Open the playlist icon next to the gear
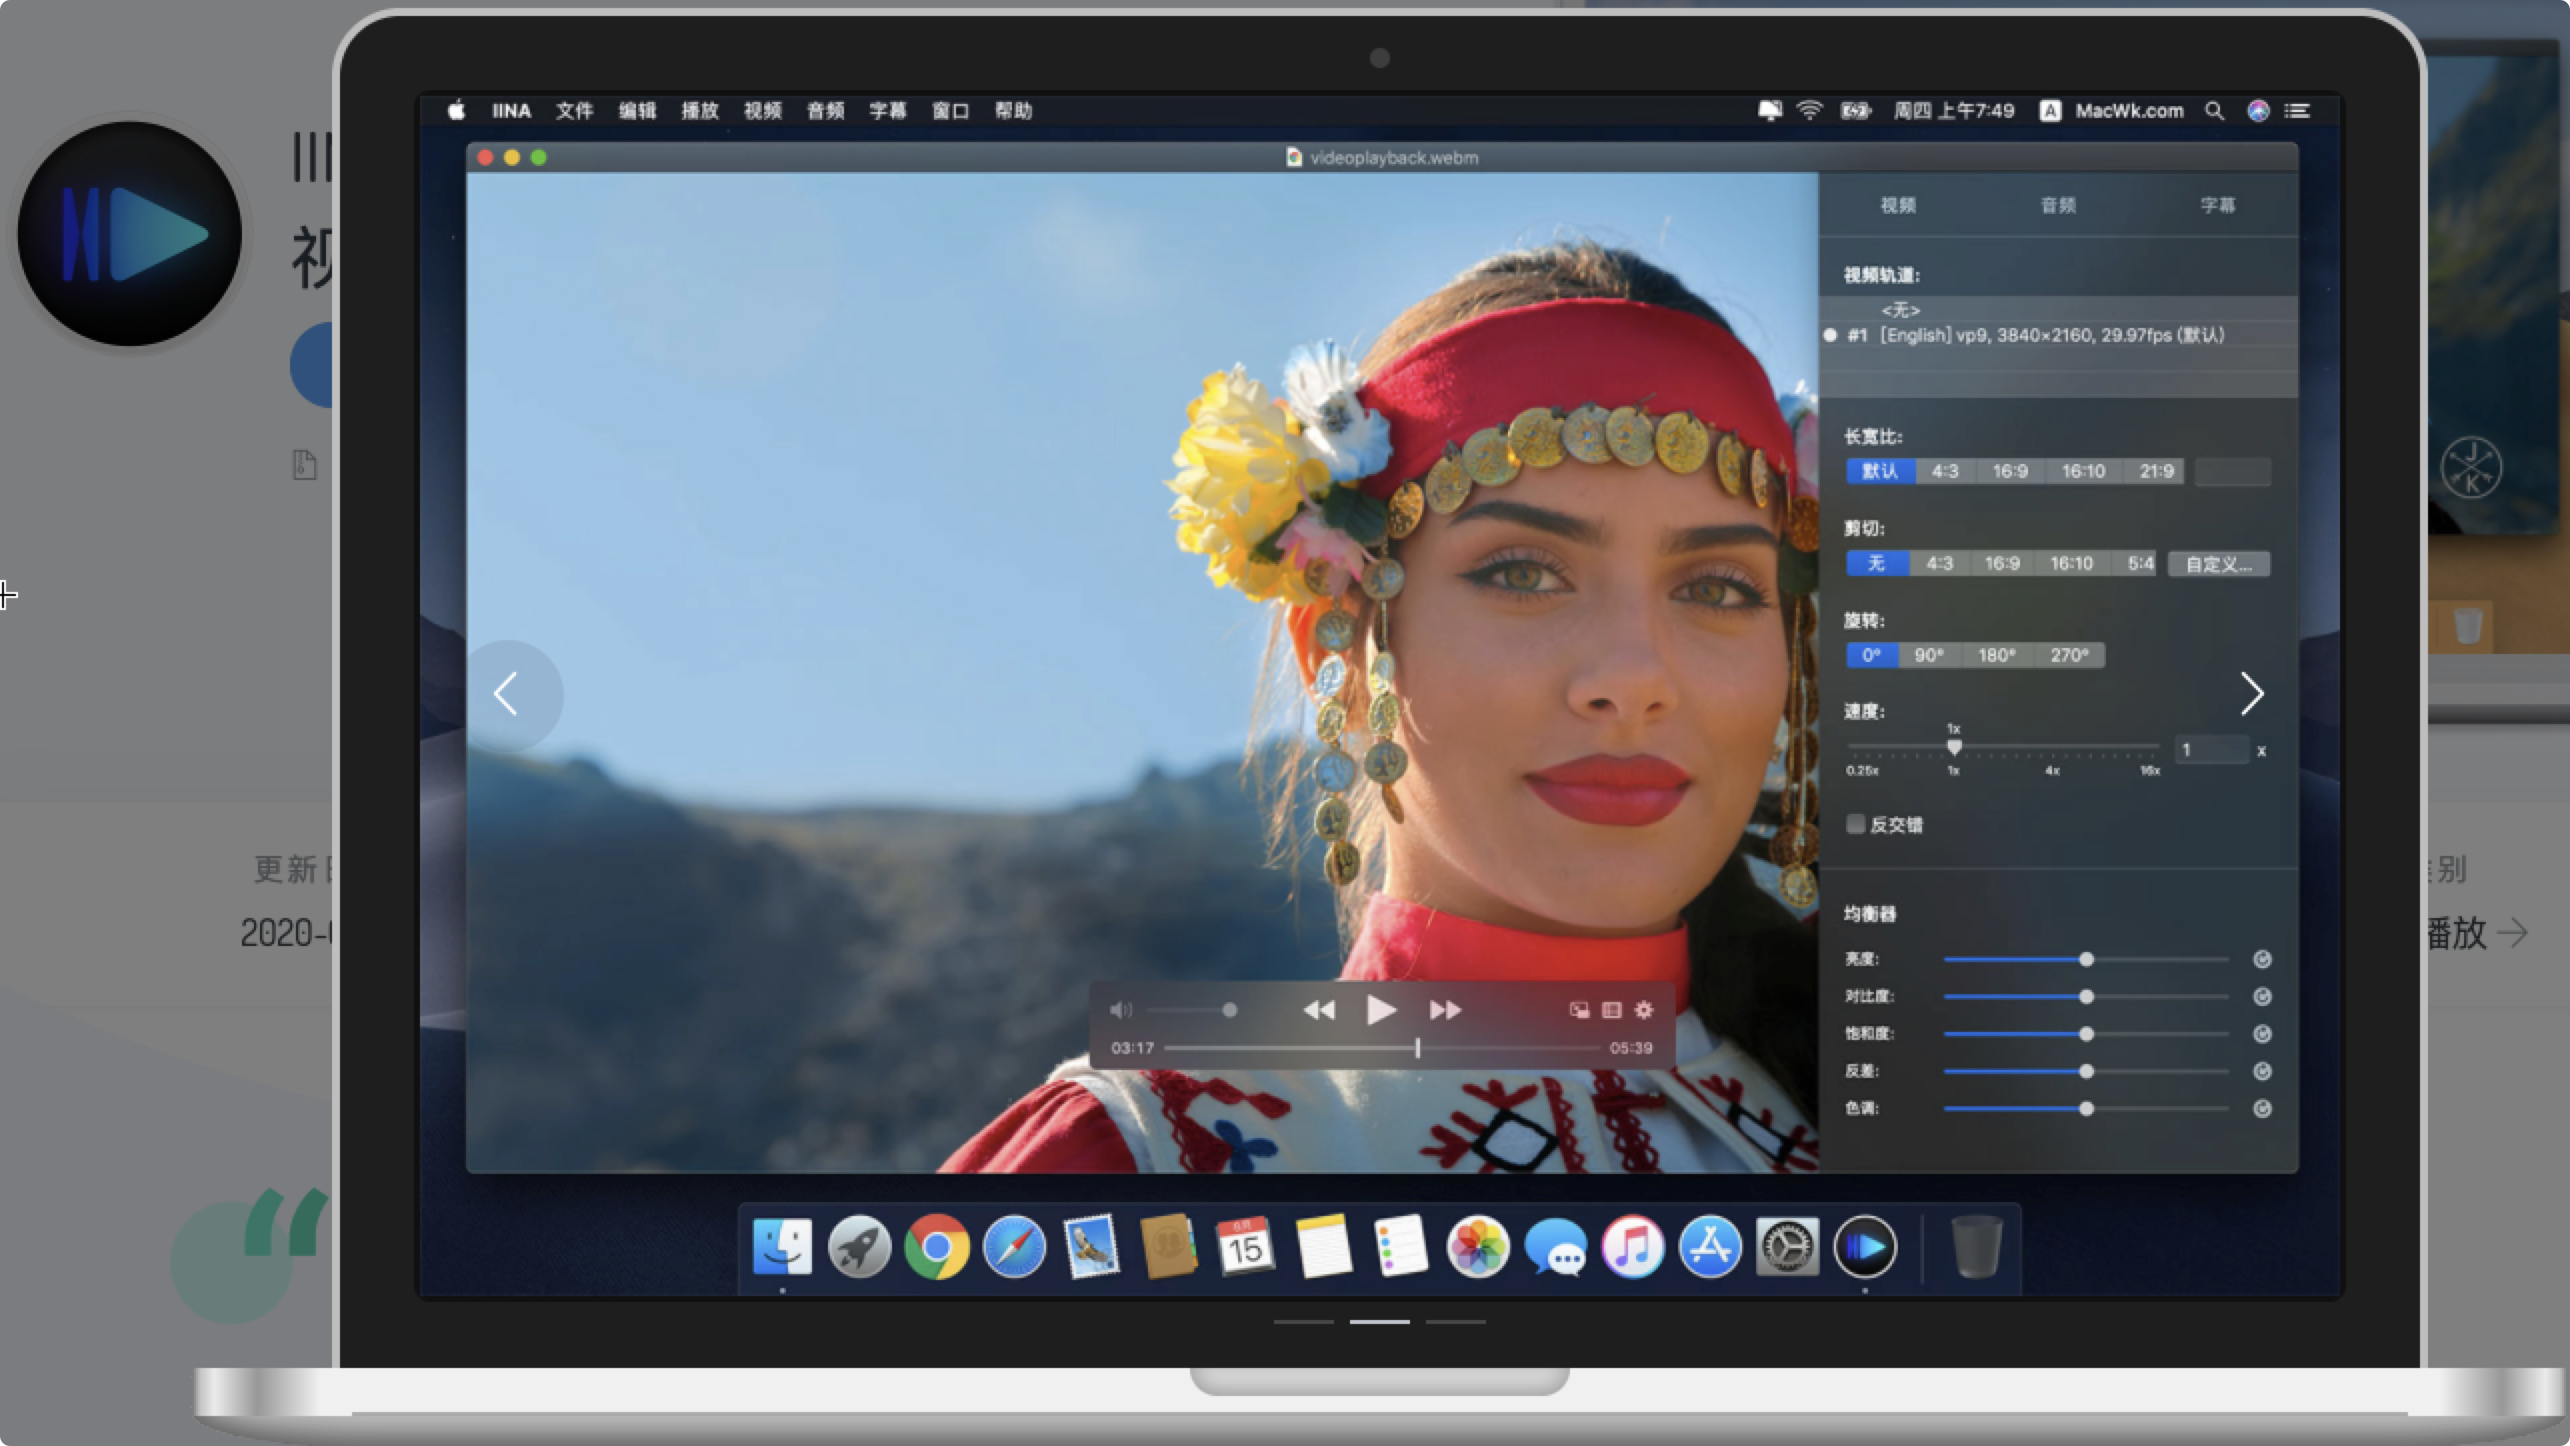Viewport: 2570px width, 1446px height. coord(1611,1010)
